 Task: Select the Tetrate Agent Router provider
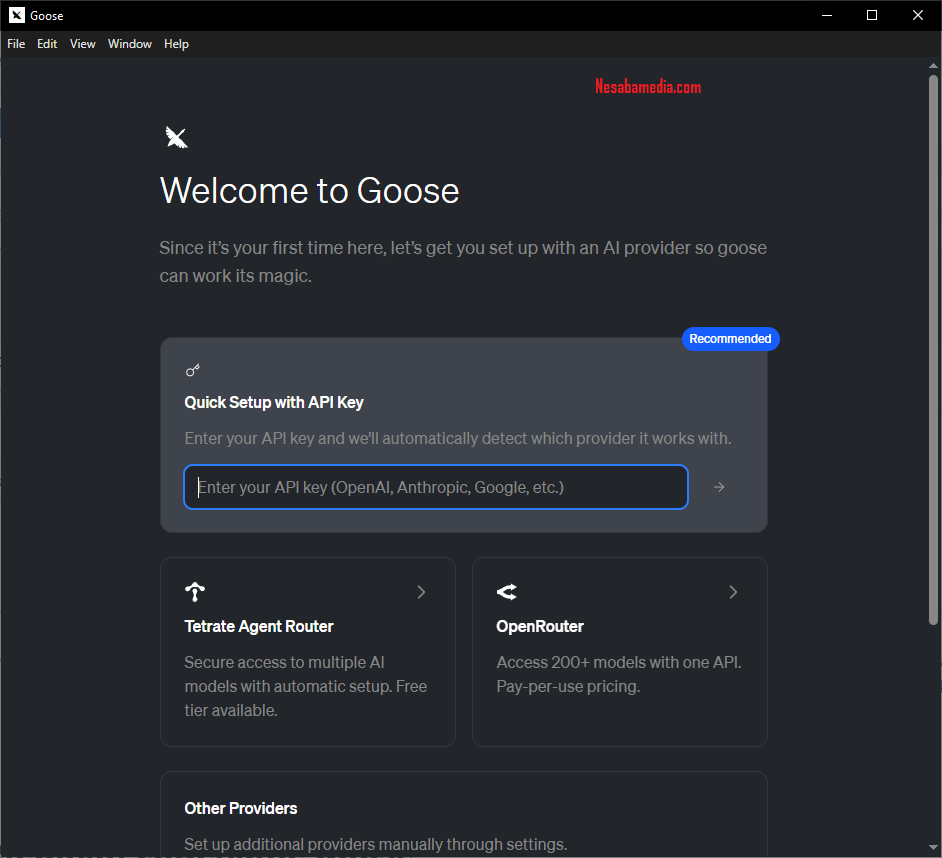pyautogui.click(x=307, y=651)
